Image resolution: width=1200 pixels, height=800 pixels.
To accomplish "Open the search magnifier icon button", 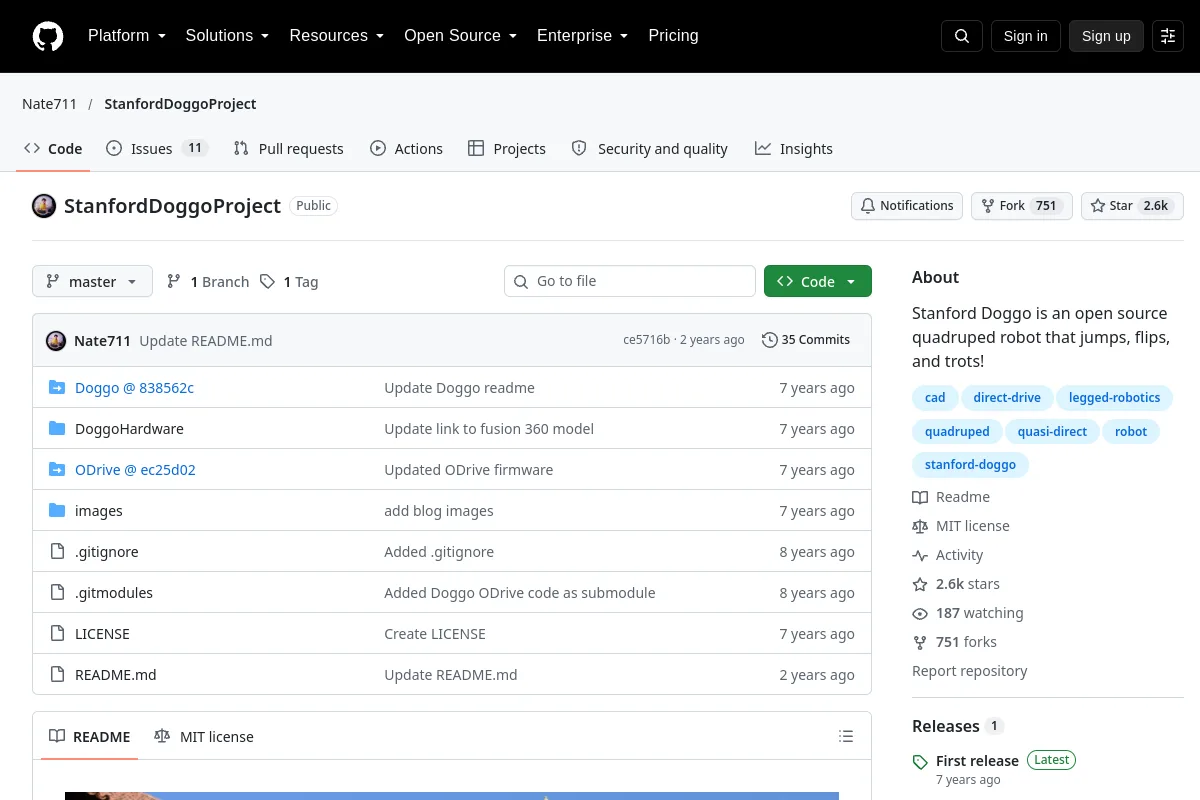I will (x=962, y=36).
